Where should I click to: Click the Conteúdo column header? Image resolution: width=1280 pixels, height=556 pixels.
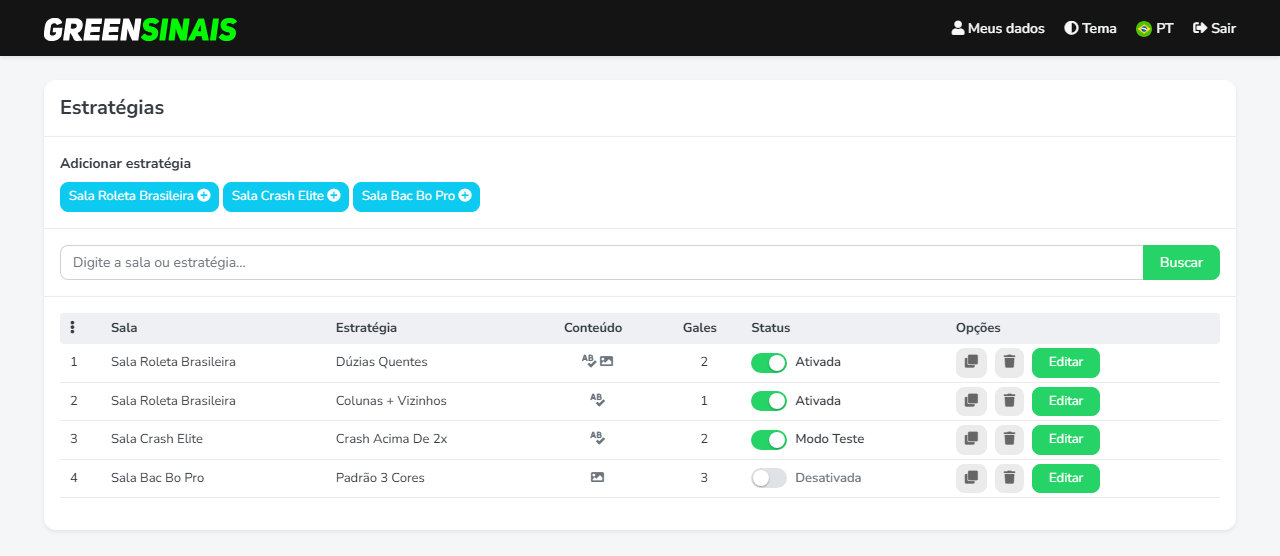(x=593, y=328)
